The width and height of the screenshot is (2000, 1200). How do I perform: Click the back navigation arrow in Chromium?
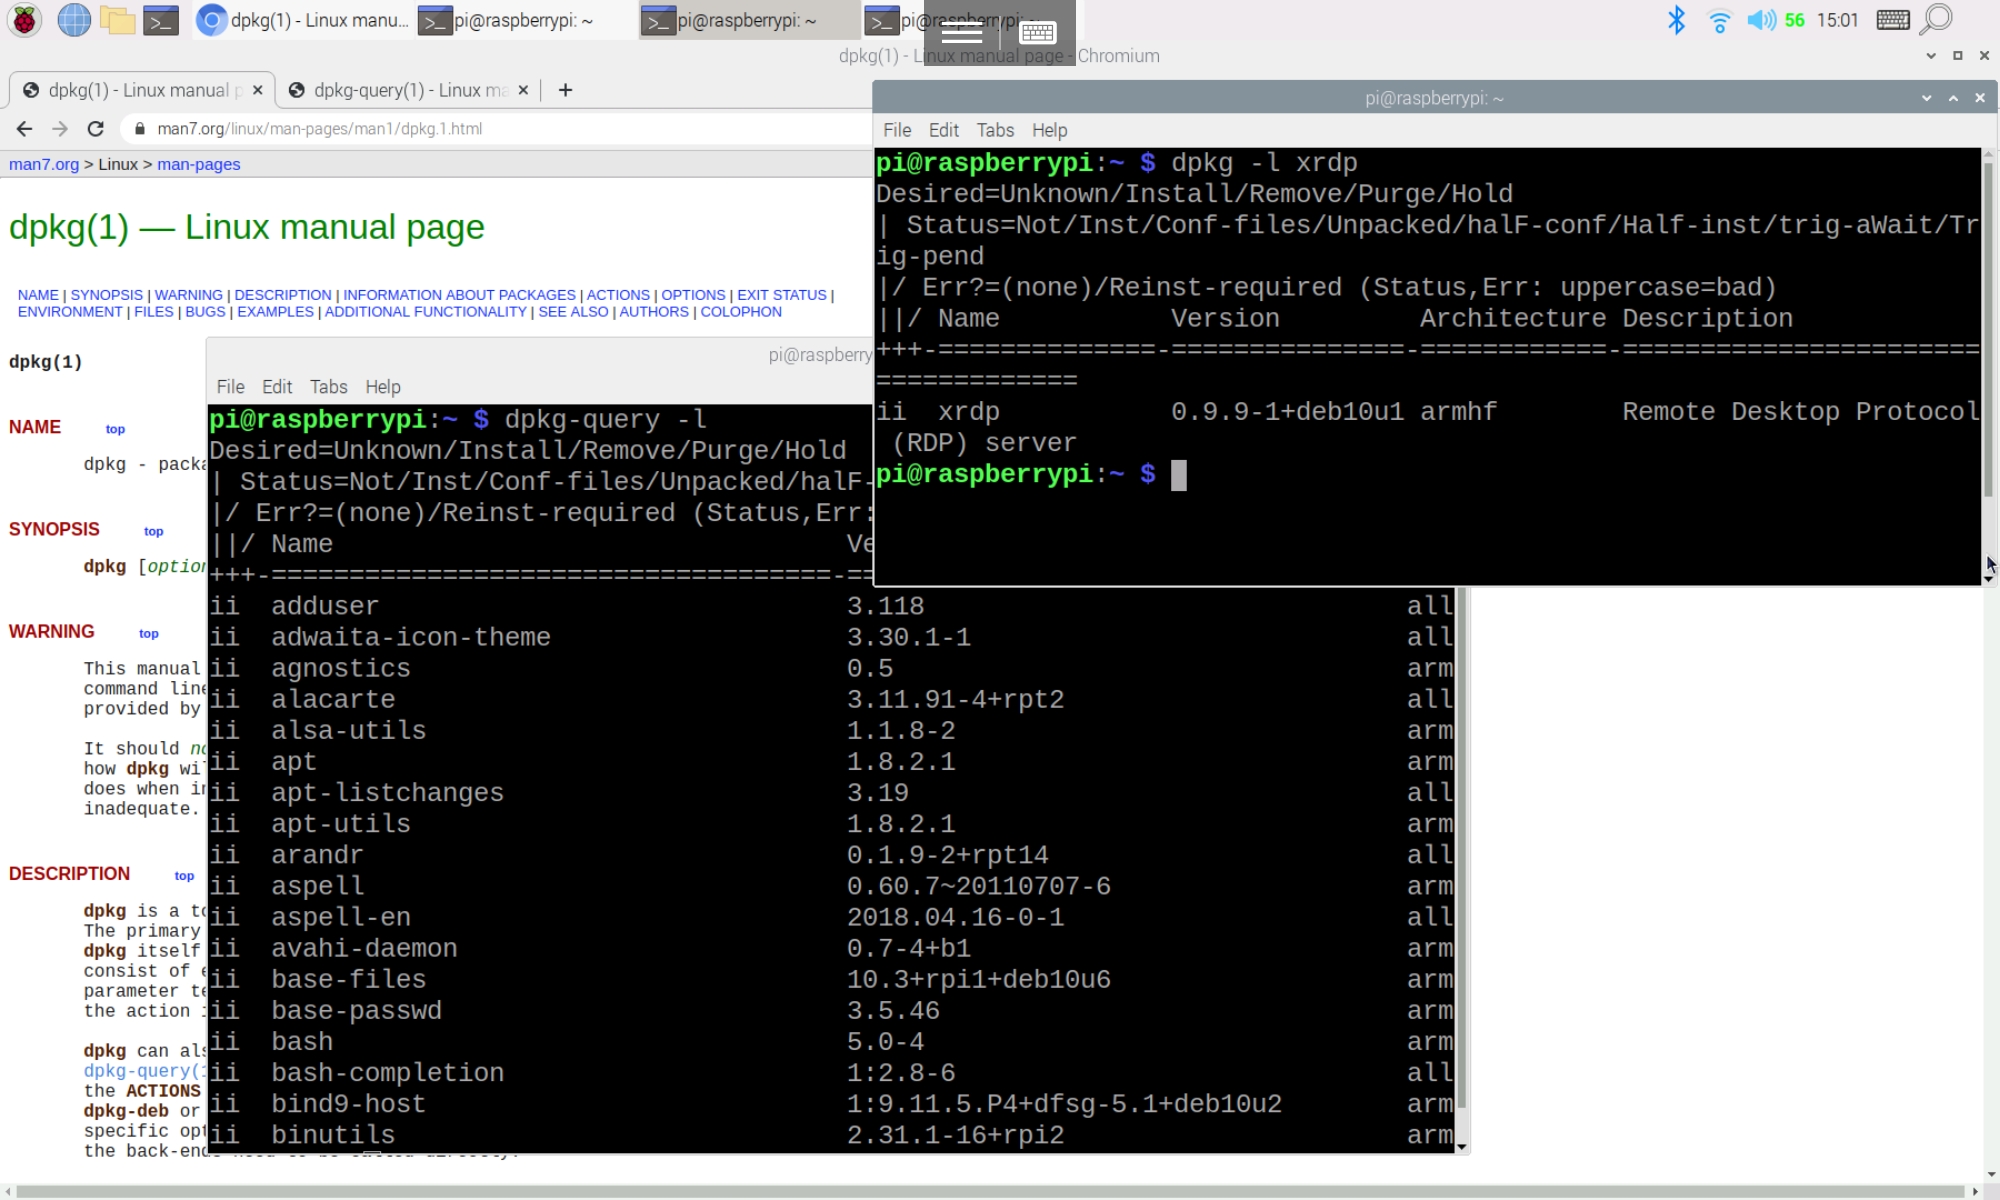click(x=23, y=128)
